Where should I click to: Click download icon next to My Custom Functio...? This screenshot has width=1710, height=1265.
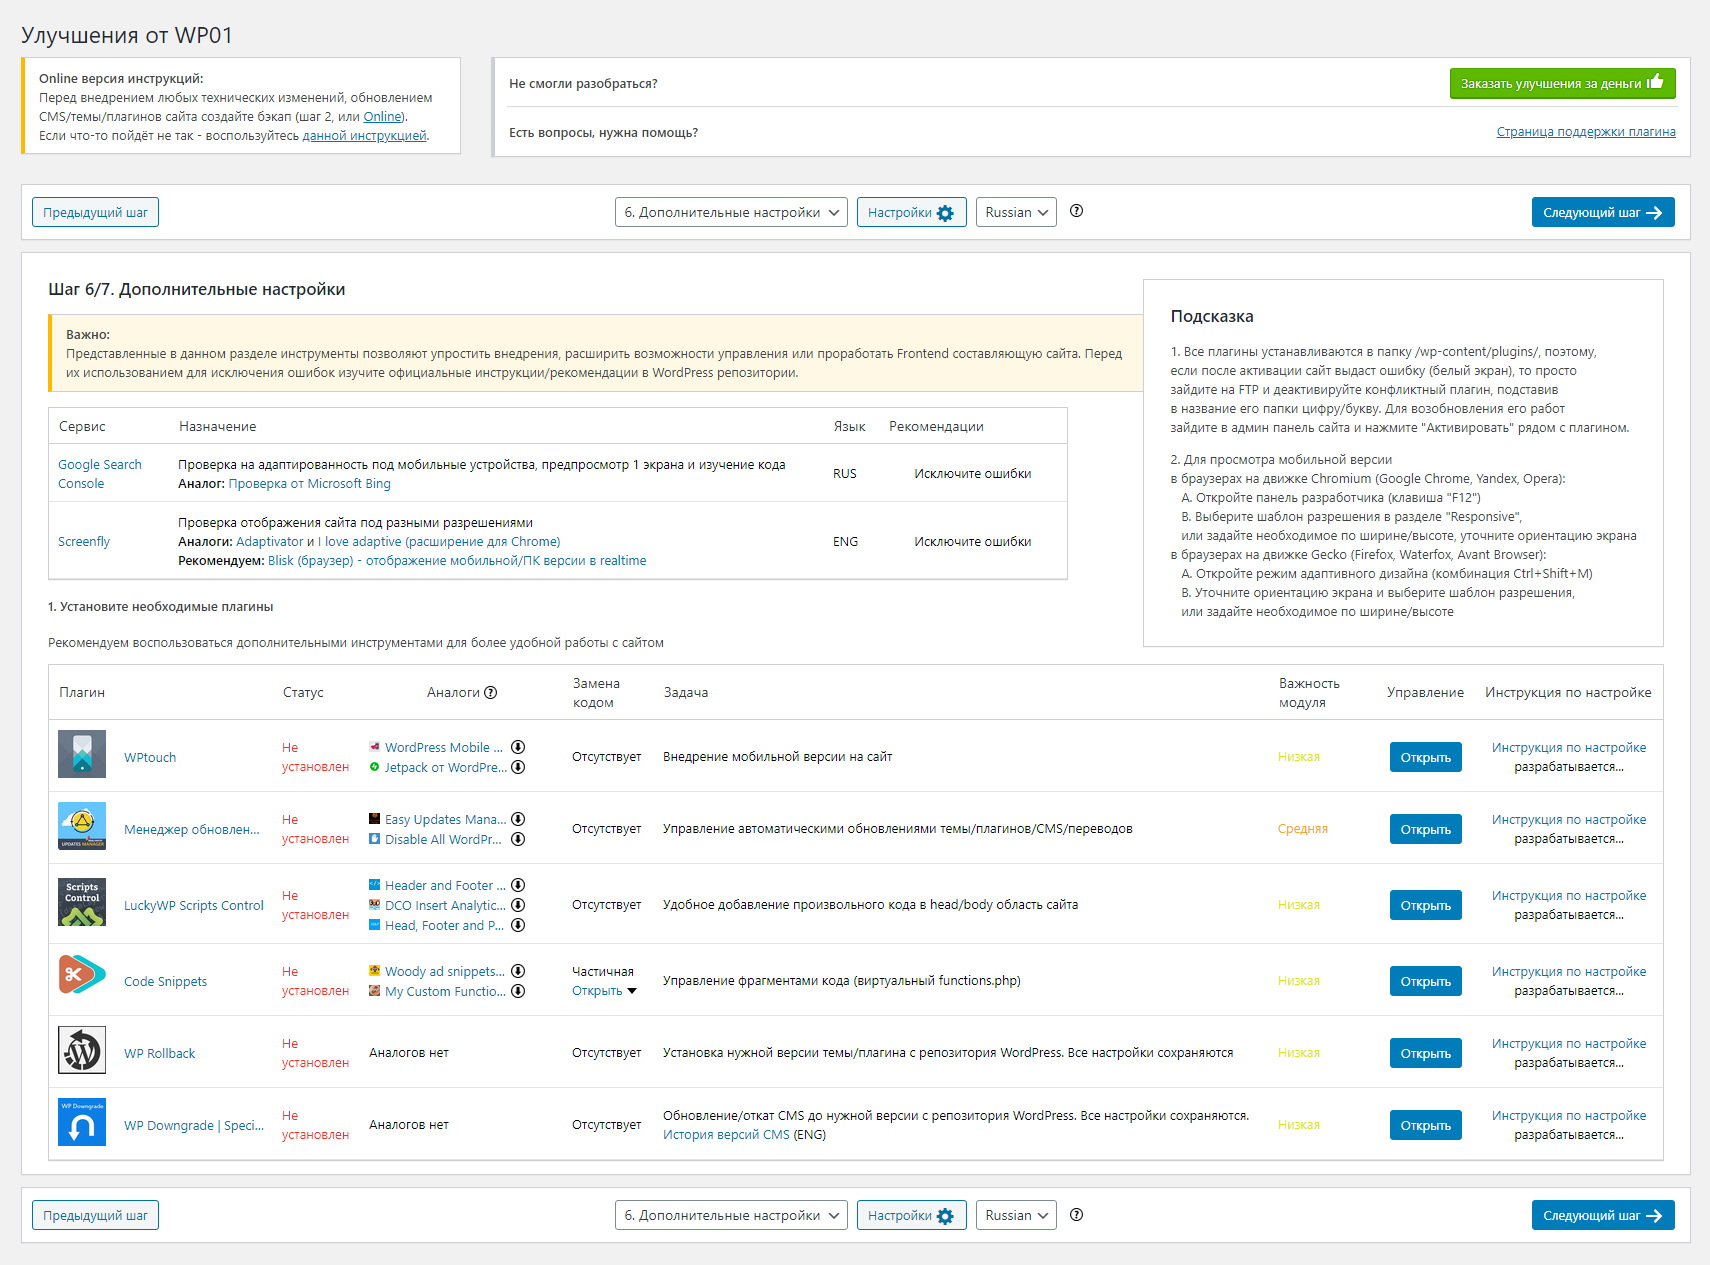point(518,991)
